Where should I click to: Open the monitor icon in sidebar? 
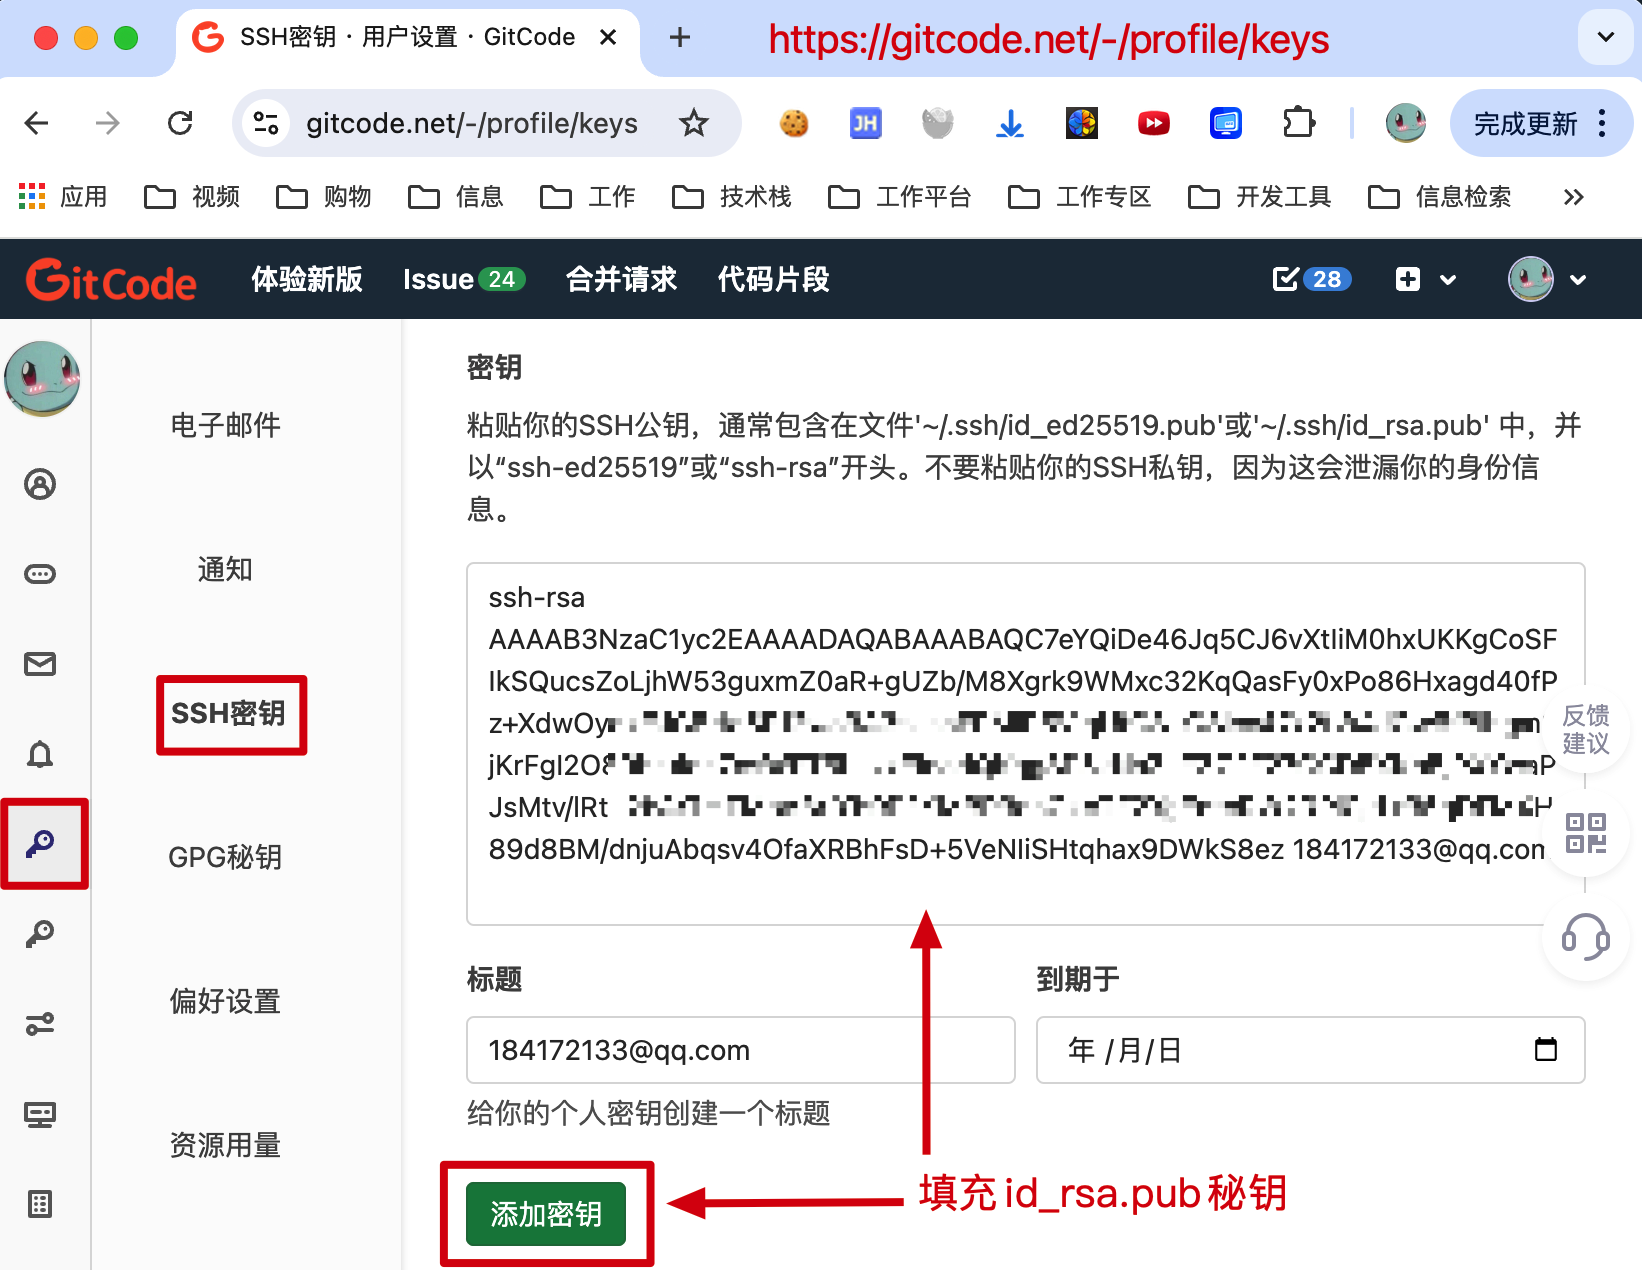(40, 1114)
